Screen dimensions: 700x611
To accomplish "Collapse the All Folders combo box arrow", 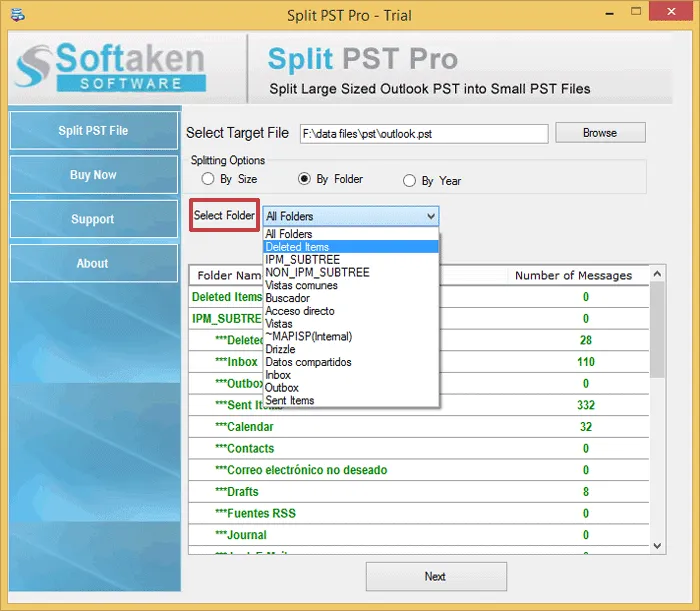I will point(431,216).
